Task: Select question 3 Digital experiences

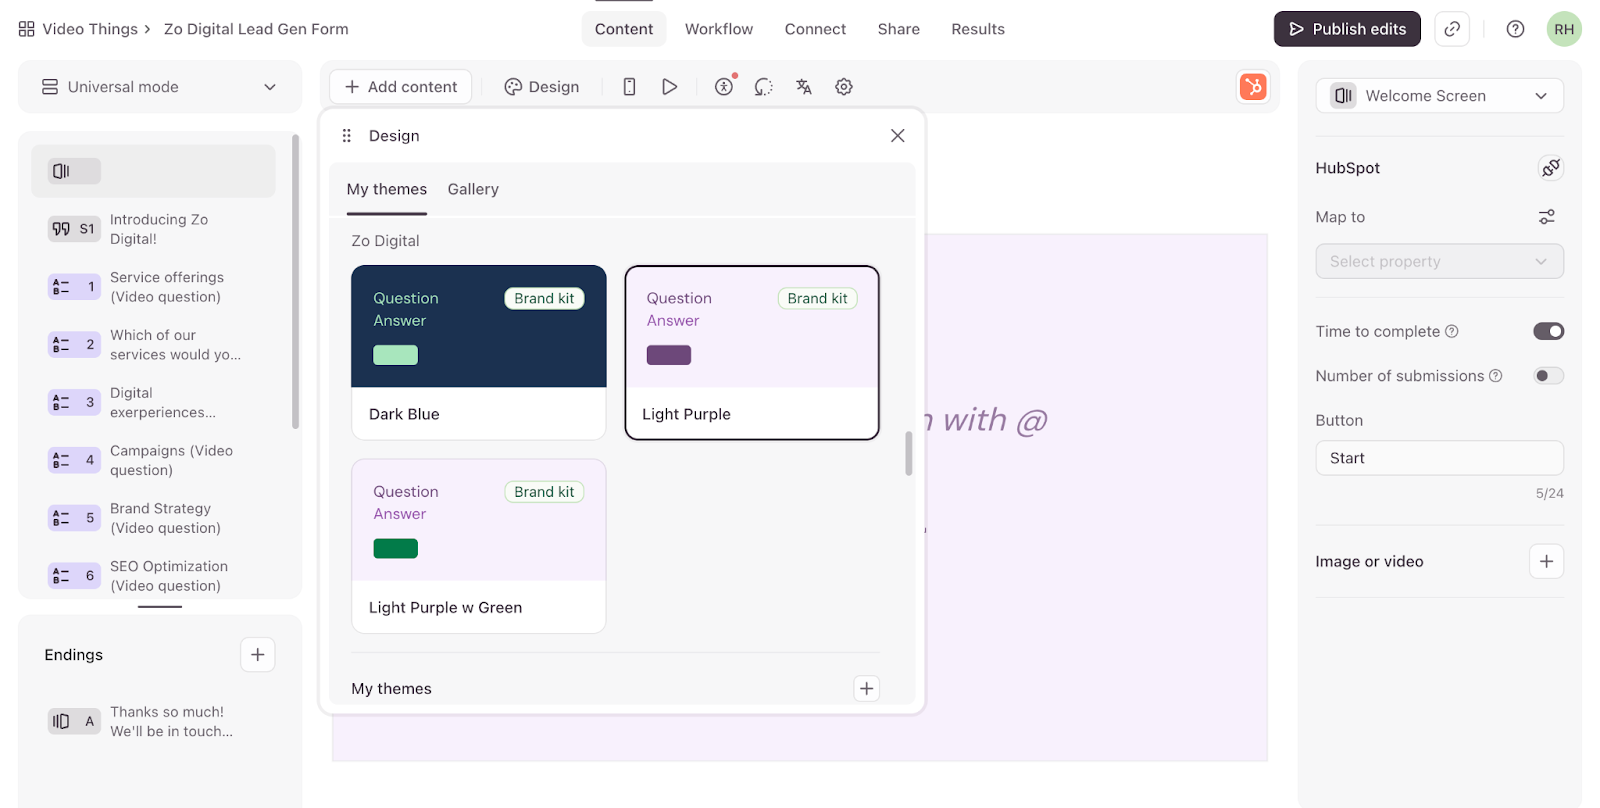Action: tap(153, 403)
